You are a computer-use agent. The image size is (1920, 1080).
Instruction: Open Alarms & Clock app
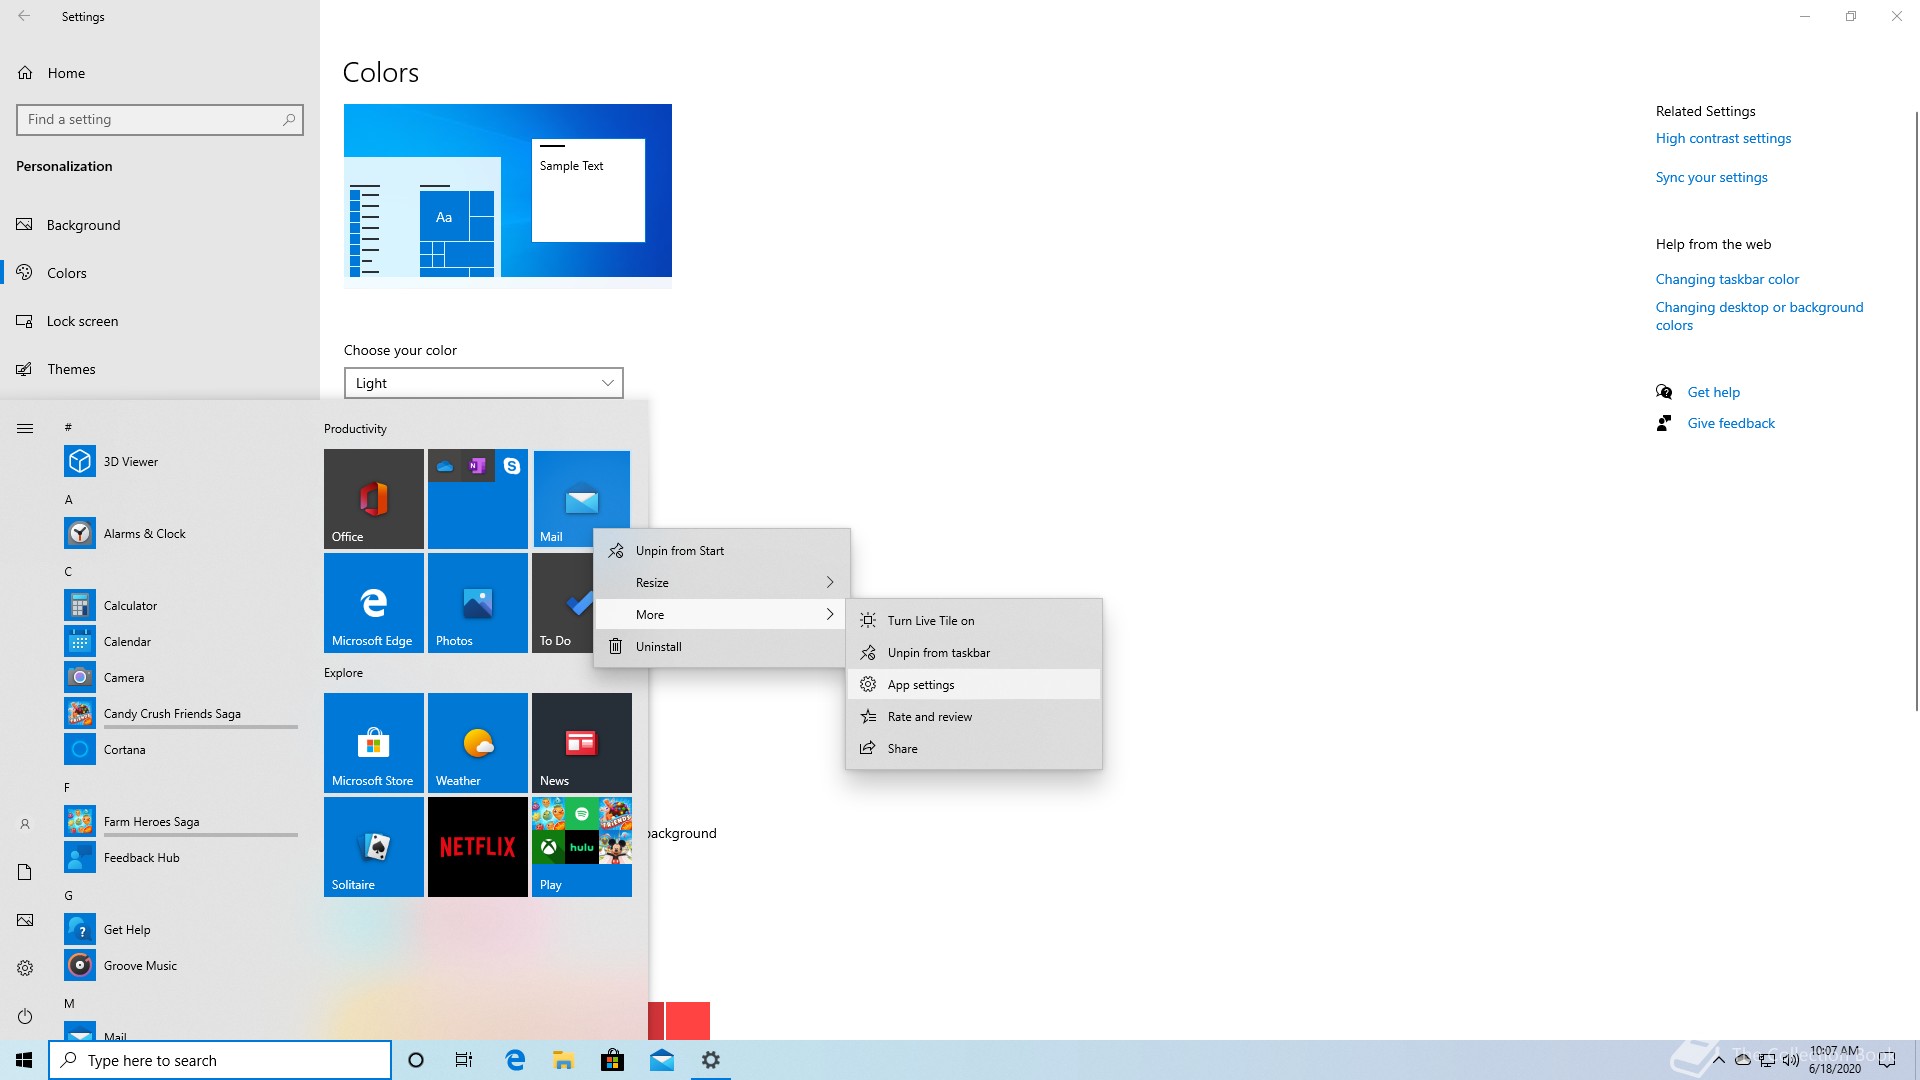click(144, 533)
